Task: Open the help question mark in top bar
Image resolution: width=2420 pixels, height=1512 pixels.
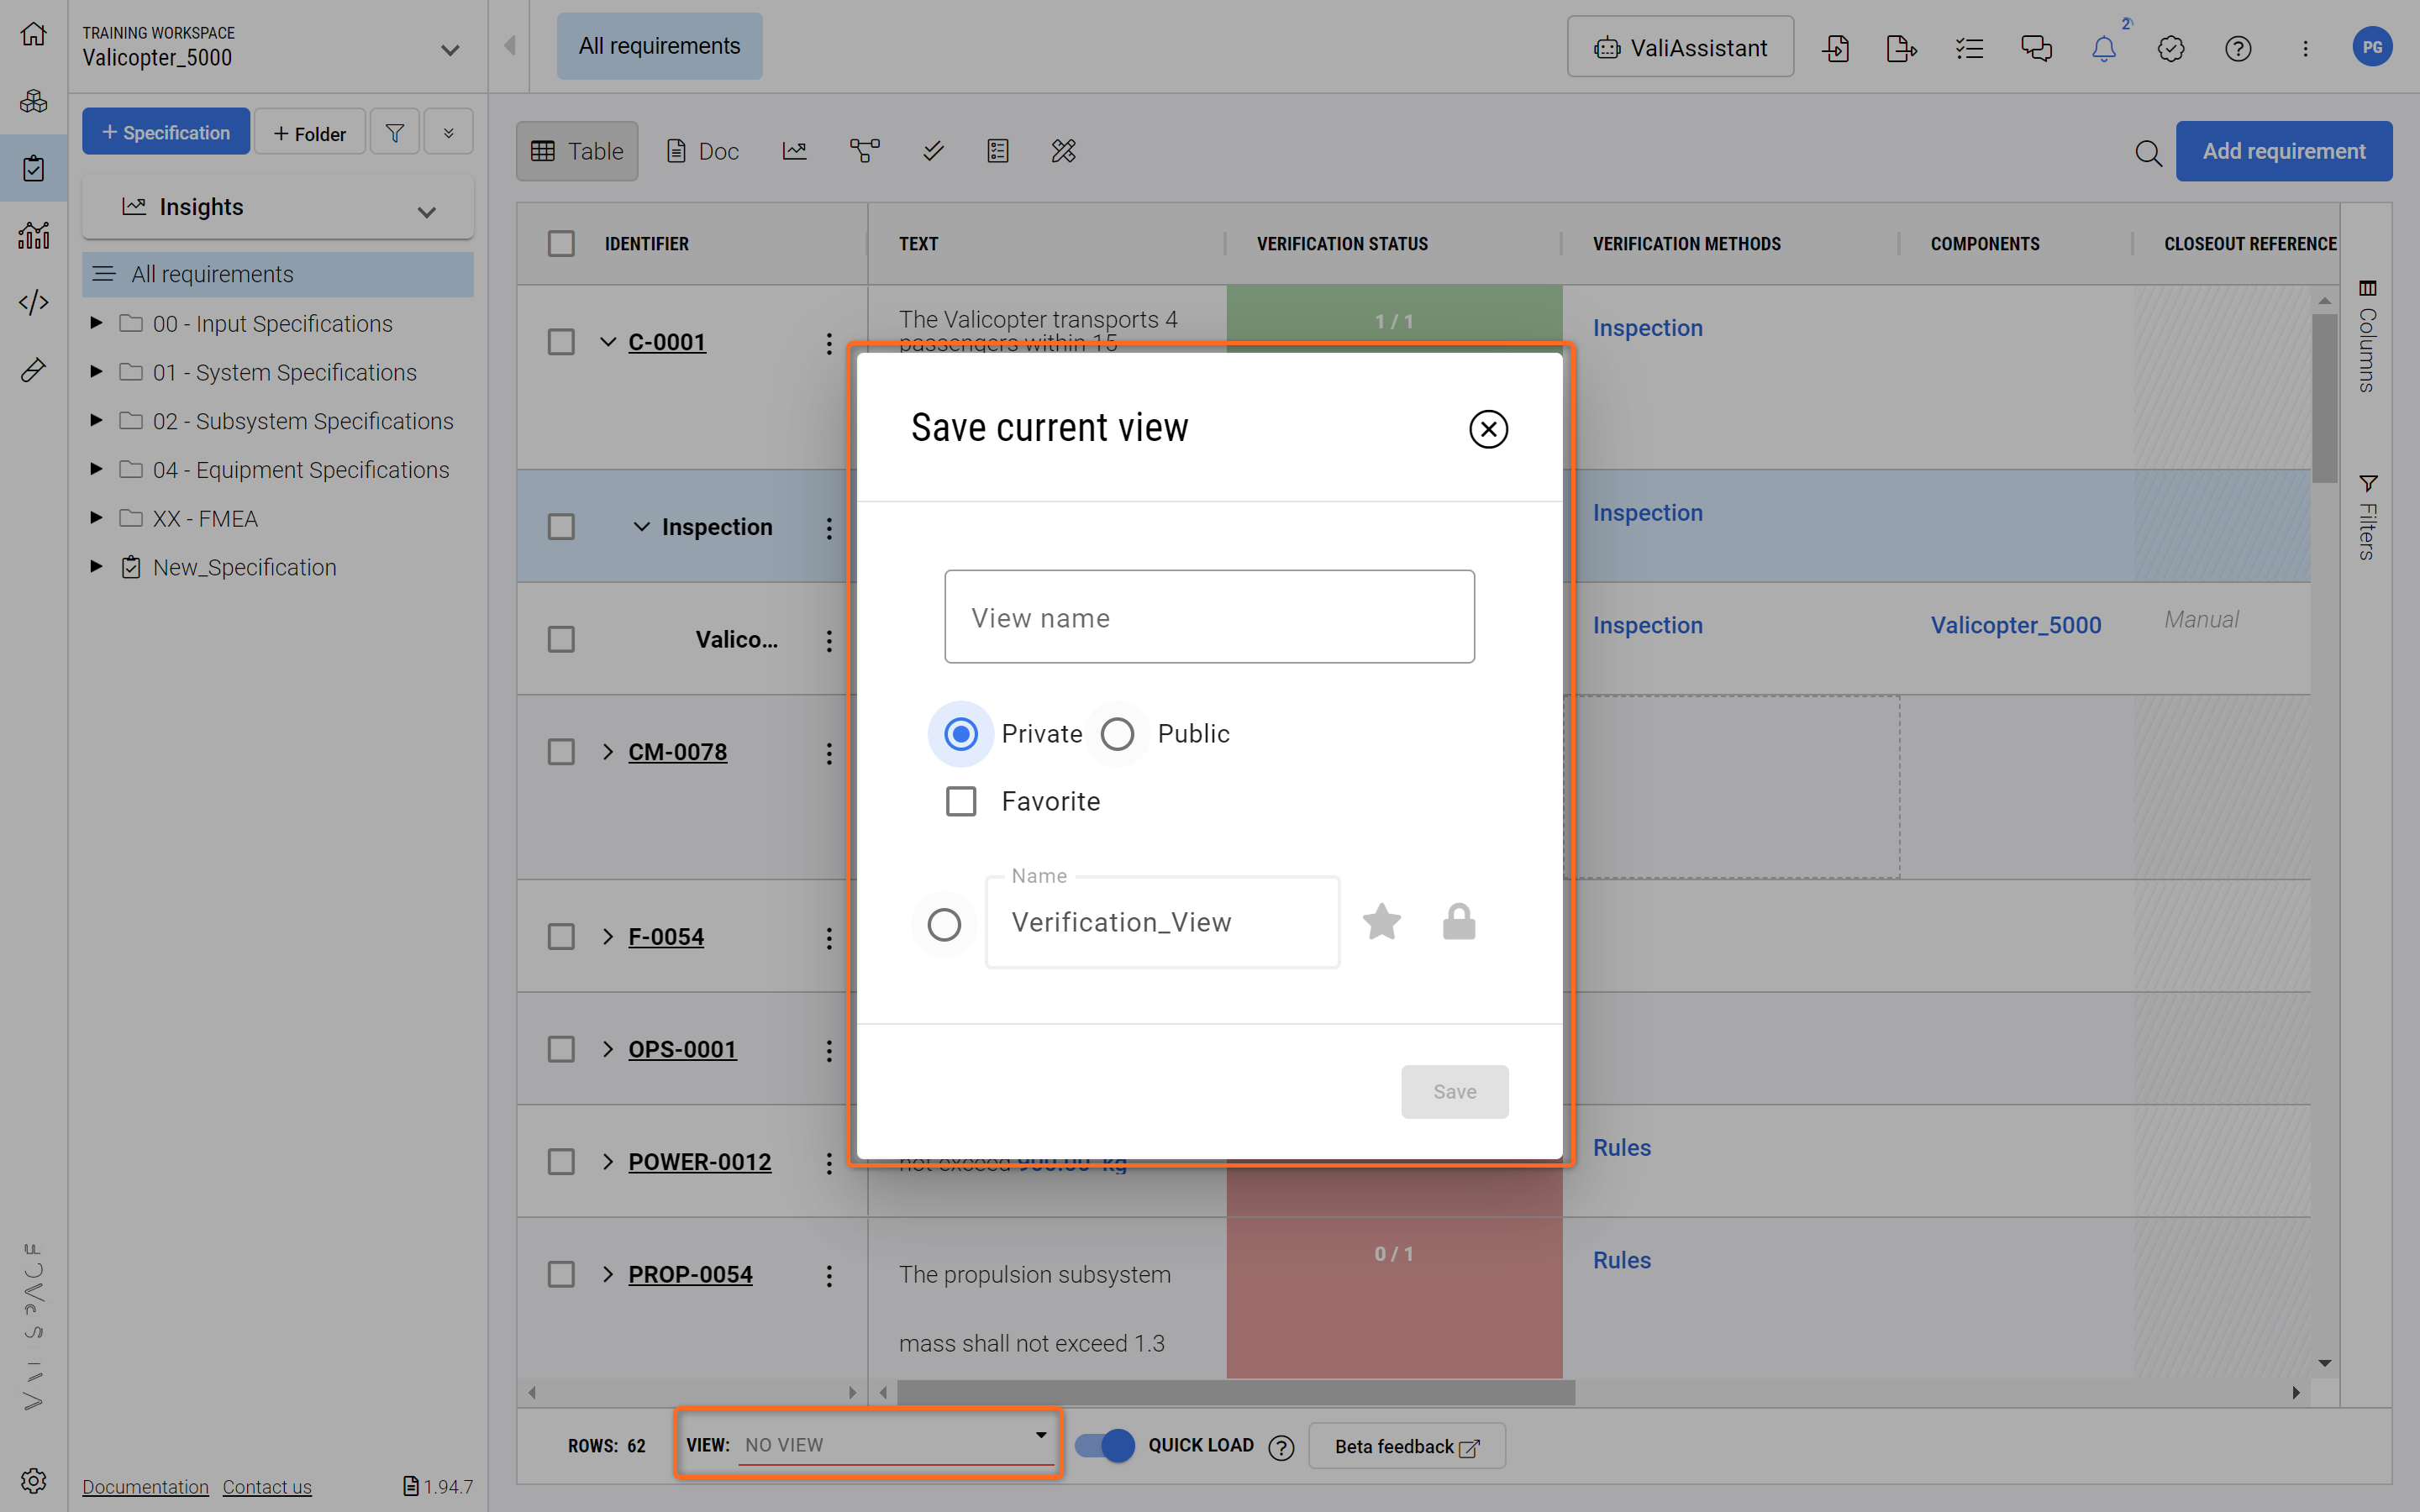Action: [x=2238, y=48]
